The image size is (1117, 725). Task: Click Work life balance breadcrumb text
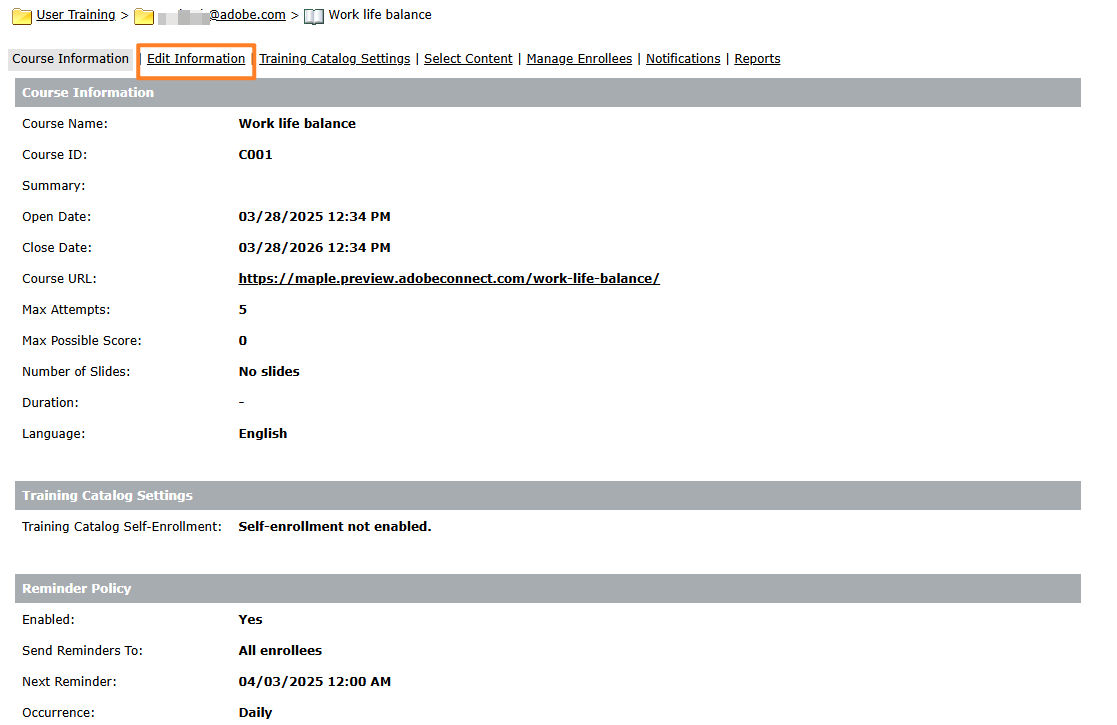[380, 15]
